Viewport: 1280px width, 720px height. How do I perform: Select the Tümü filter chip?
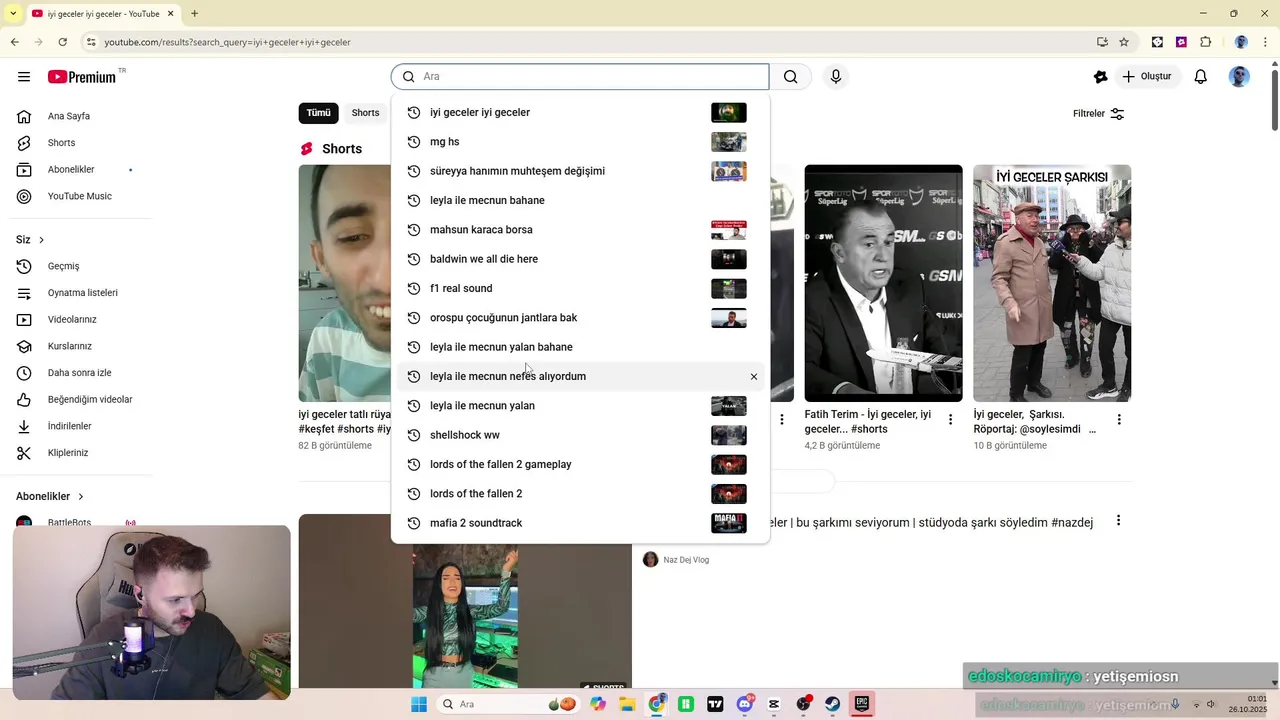pyautogui.click(x=318, y=113)
